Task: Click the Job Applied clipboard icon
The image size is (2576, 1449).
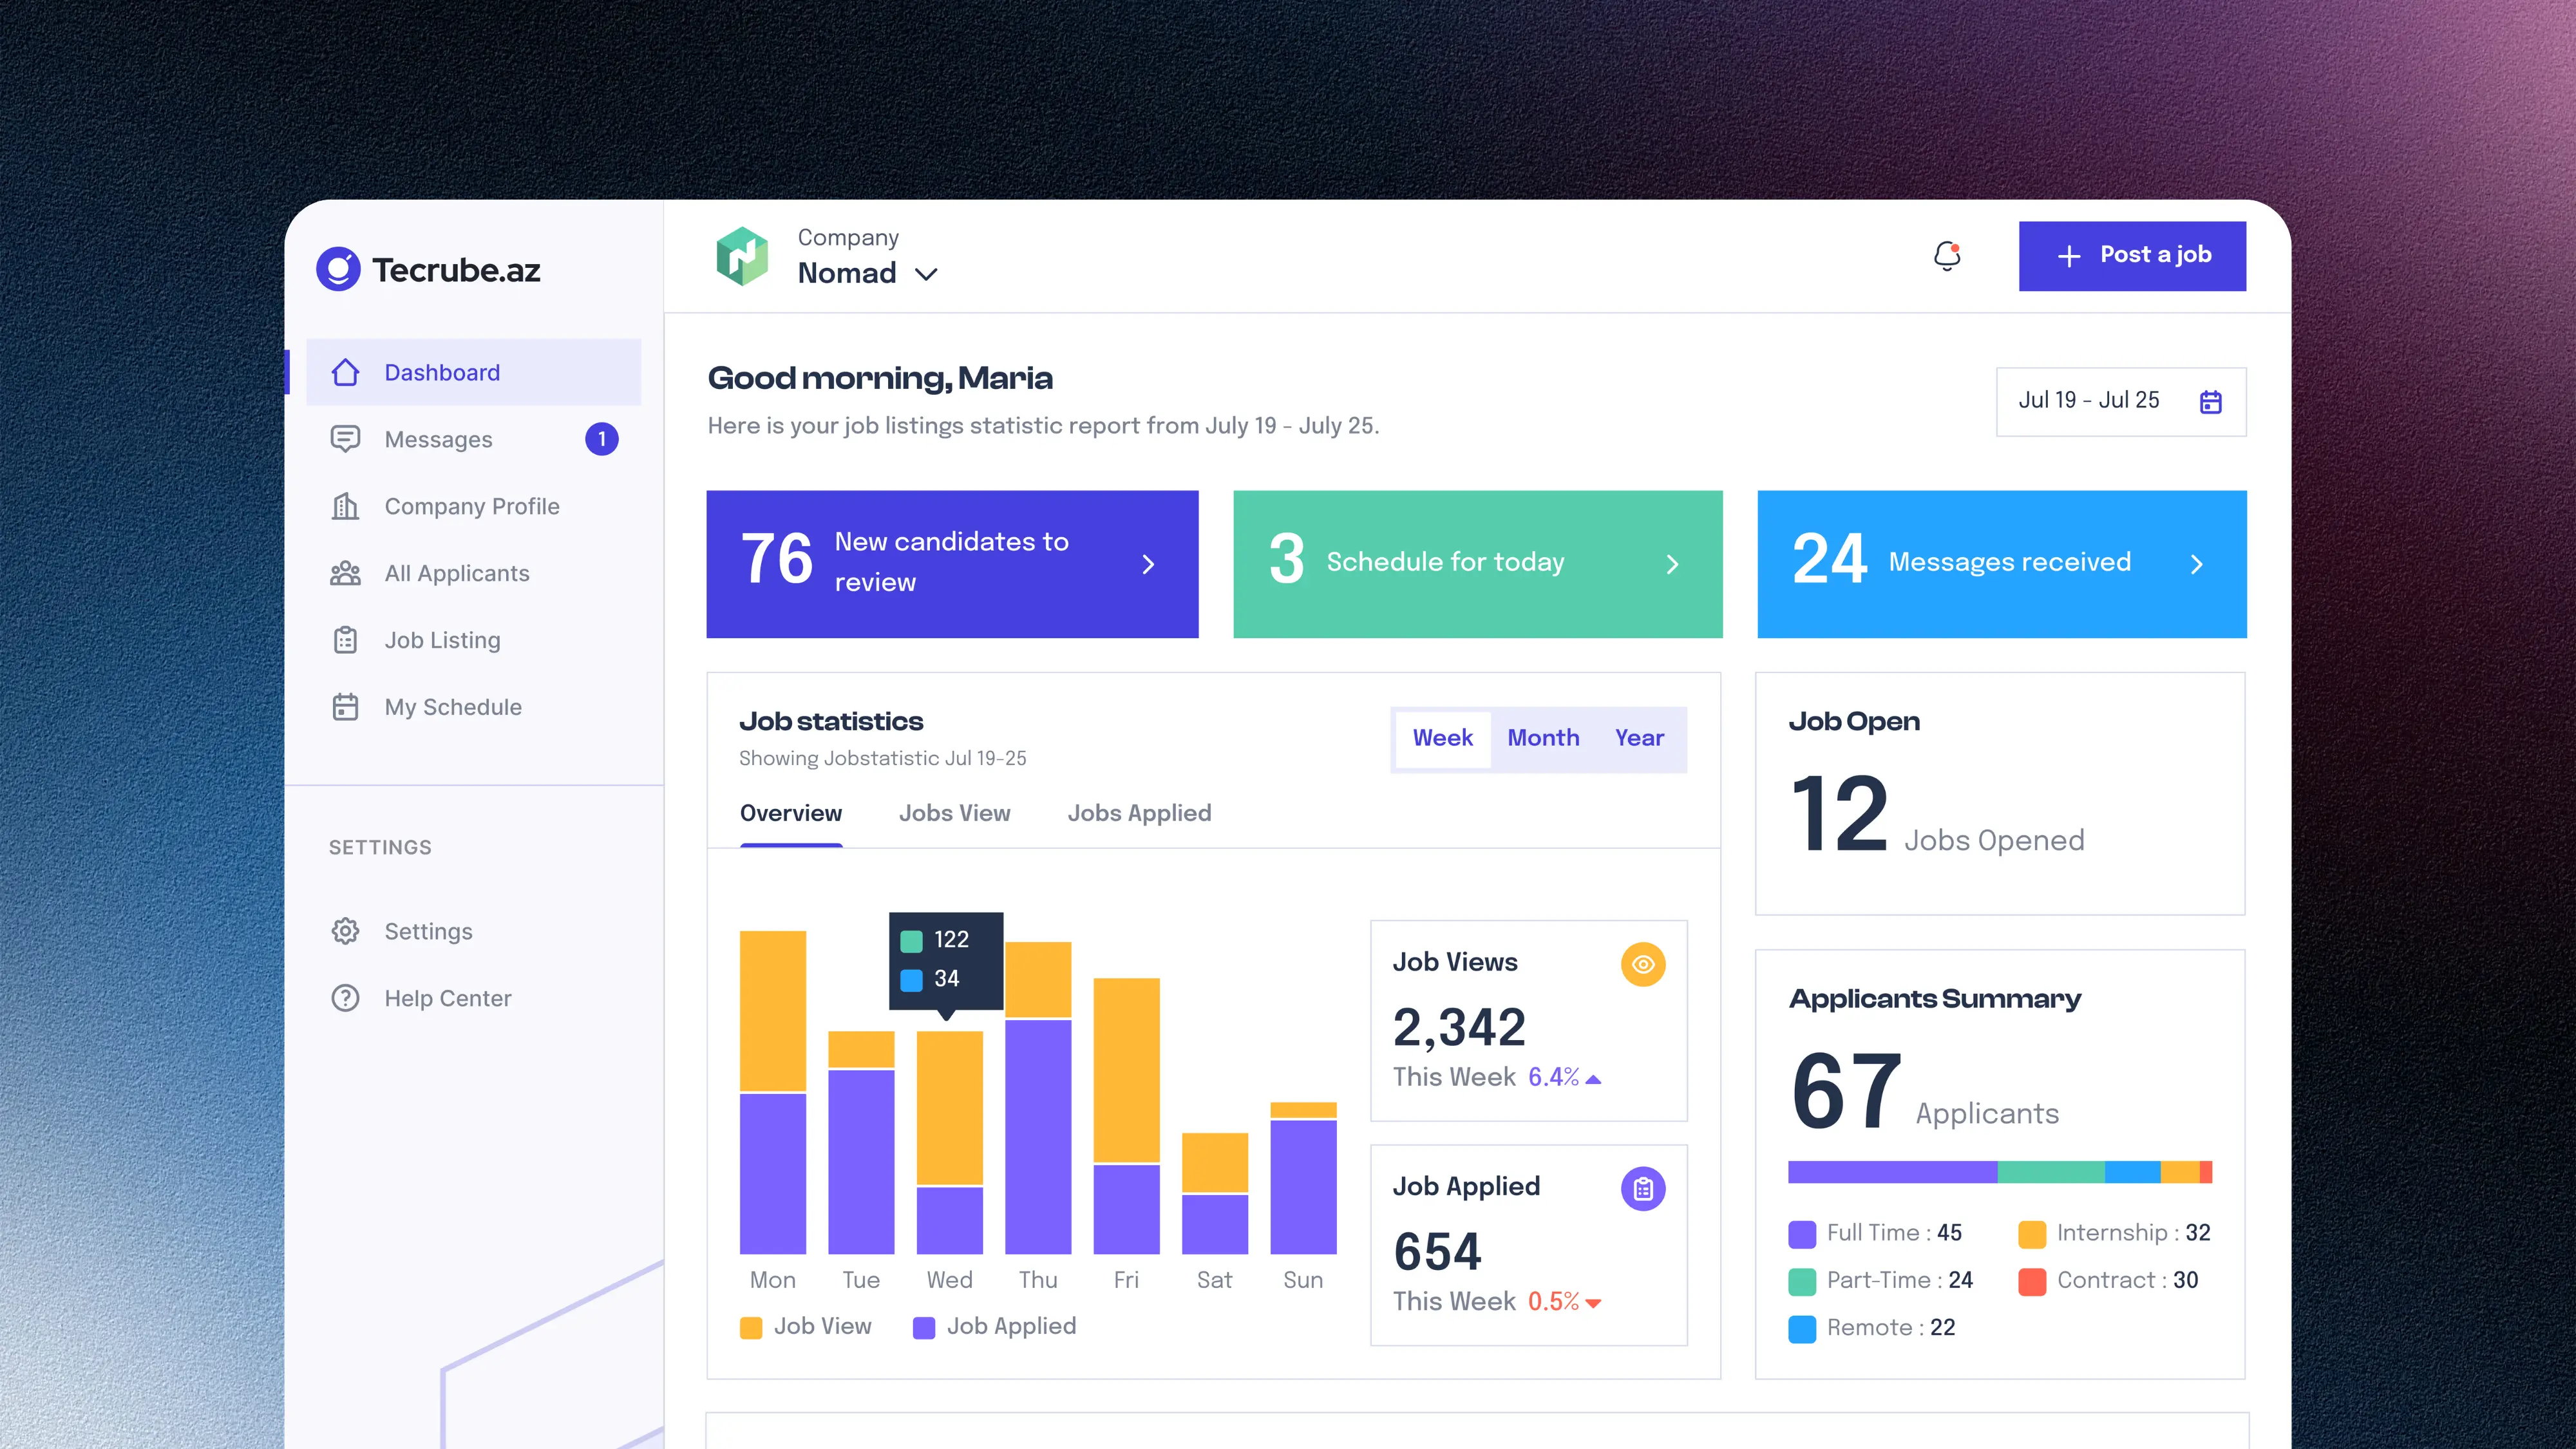Action: 1642,1188
